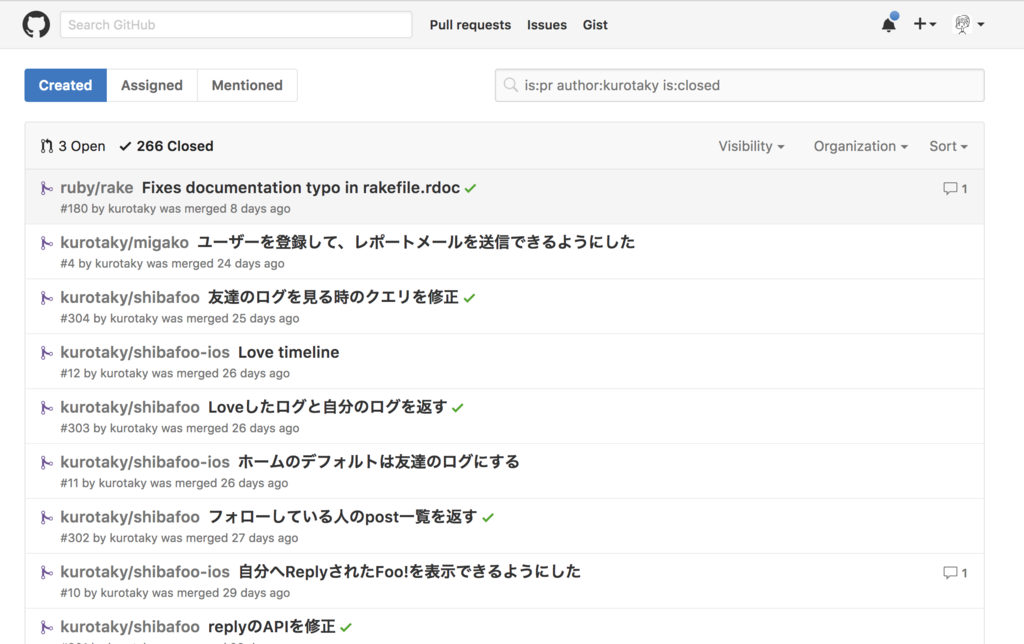Click green check status on PR #302

[488, 517]
